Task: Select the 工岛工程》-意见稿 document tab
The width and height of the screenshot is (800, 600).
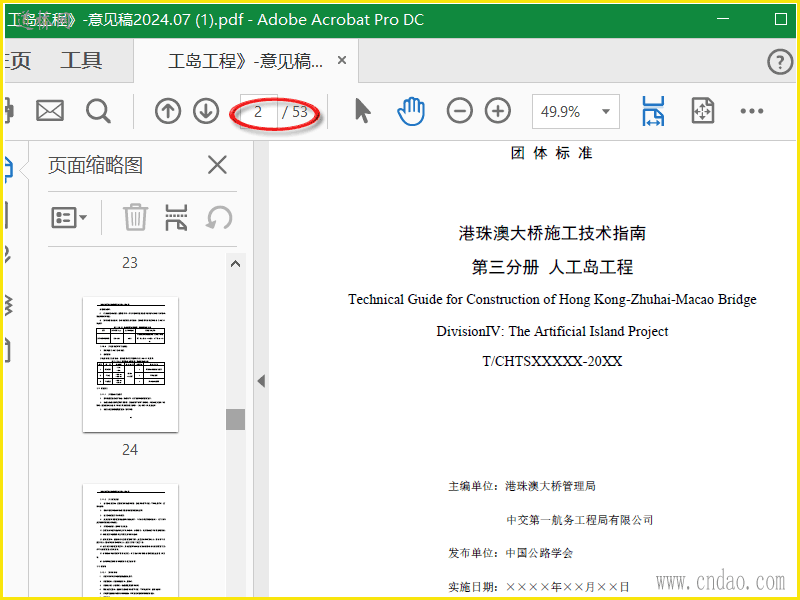Action: point(245,61)
